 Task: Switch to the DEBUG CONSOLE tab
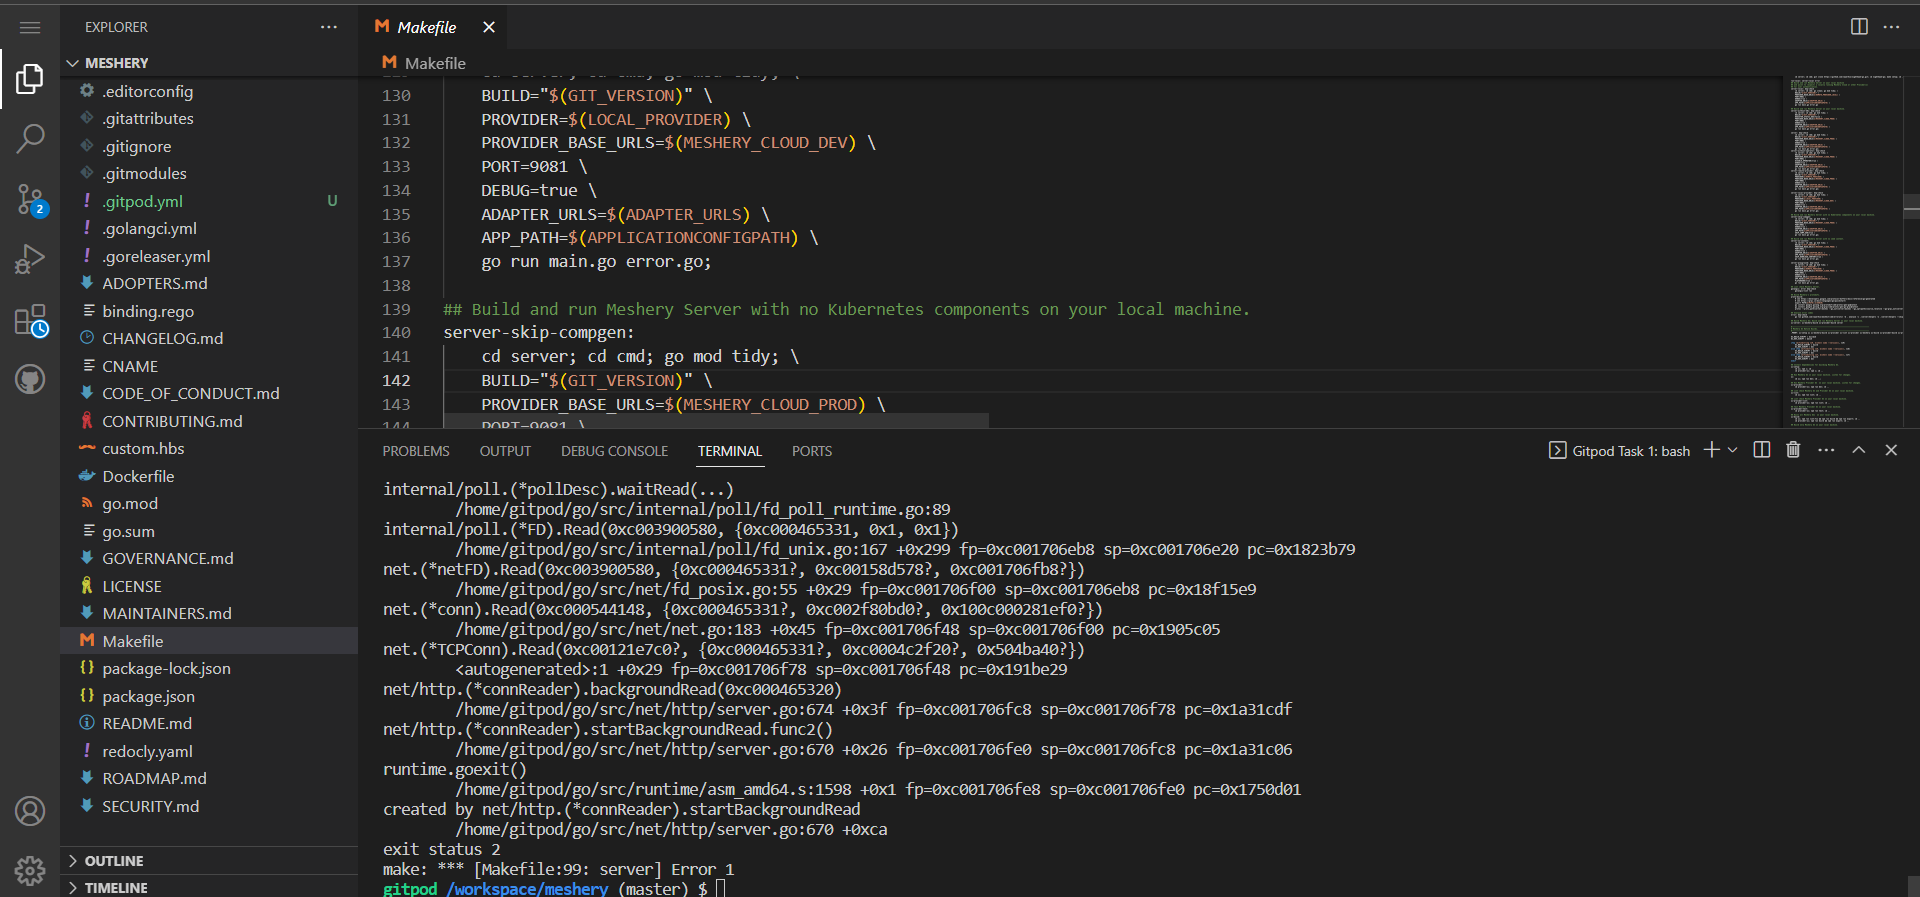pos(614,451)
